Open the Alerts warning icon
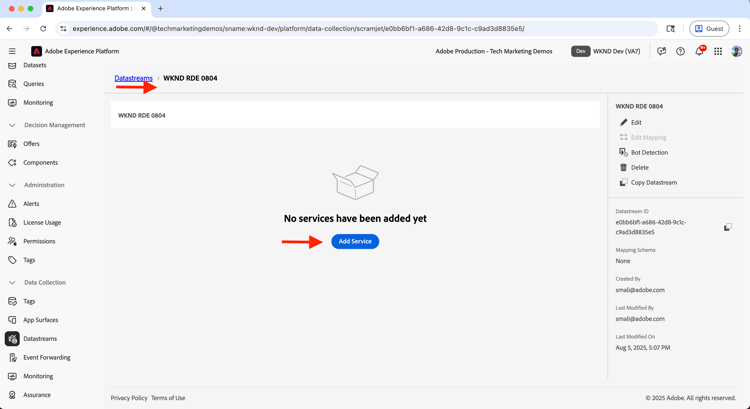The image size is (750, 409). [12, 204]
